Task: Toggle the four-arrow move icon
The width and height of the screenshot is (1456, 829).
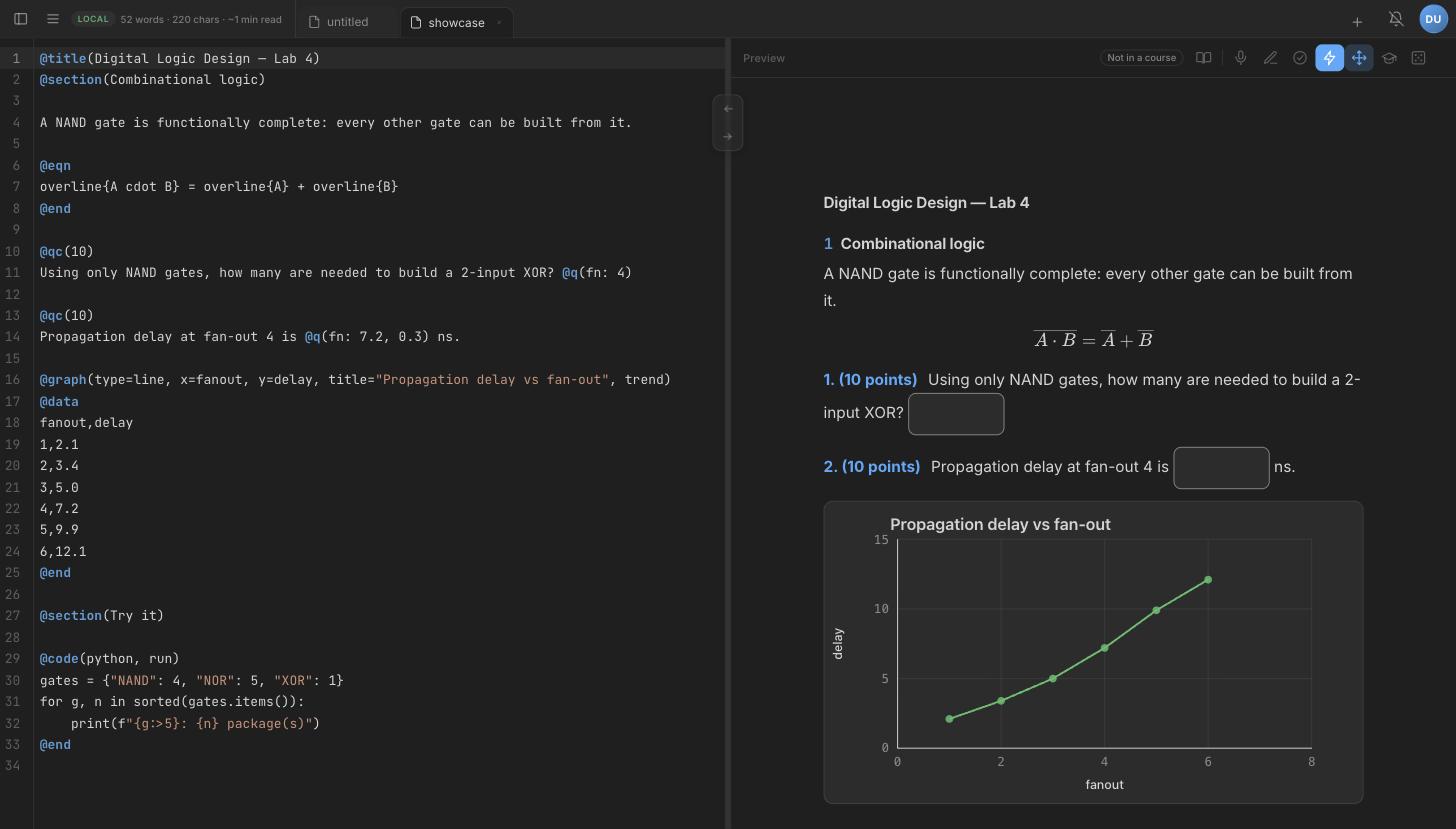Action: 1359,58
